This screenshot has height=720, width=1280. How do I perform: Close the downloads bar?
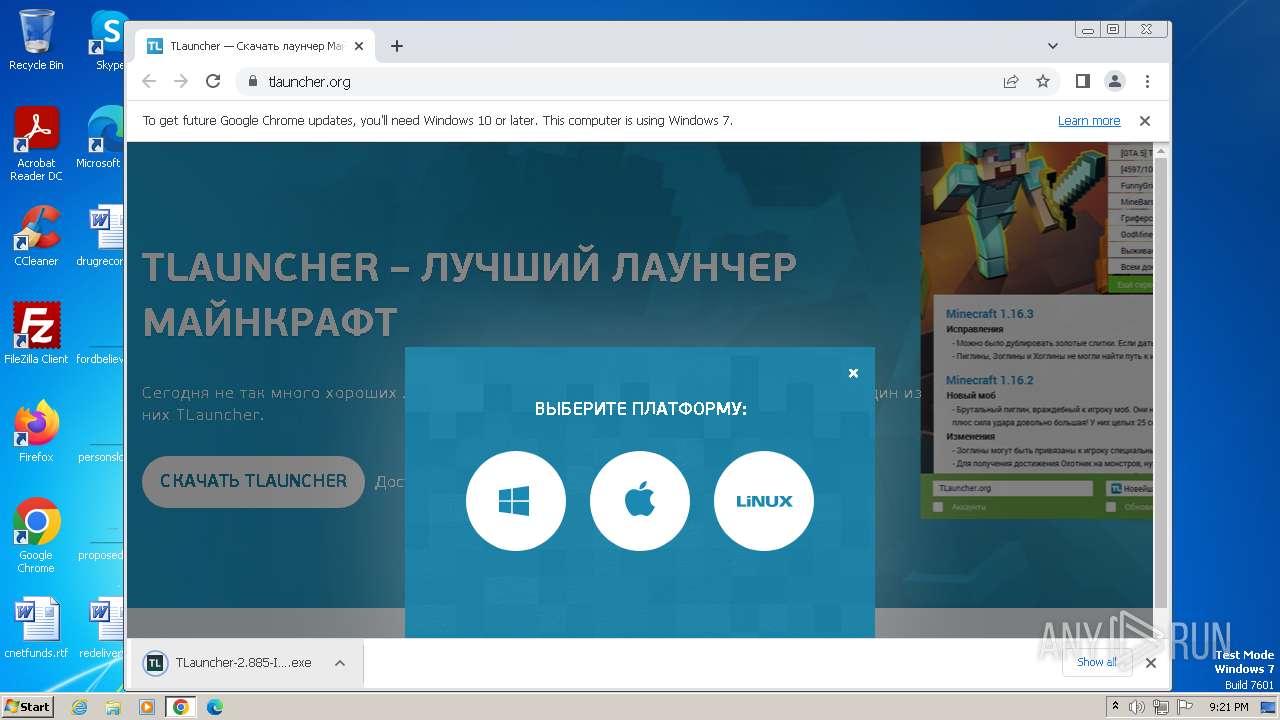click(1151, 662)
